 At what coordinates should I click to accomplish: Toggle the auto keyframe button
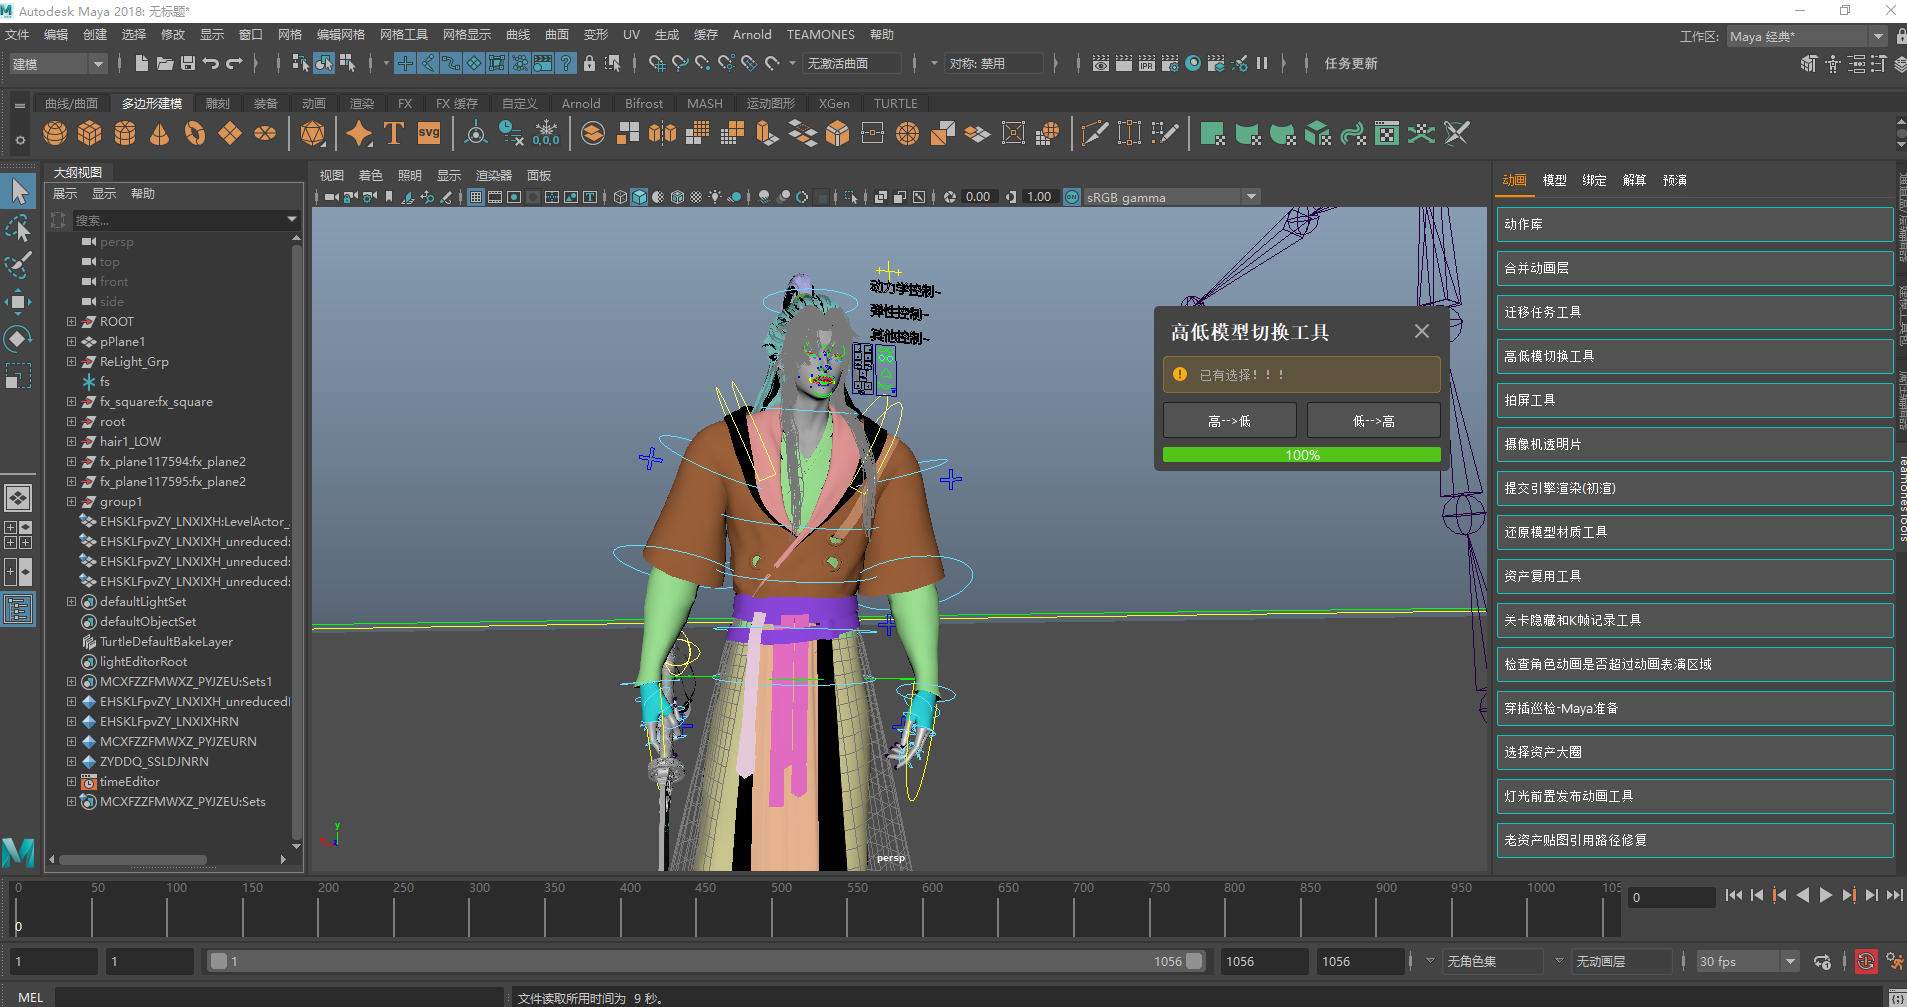(x=1866, y=961)
